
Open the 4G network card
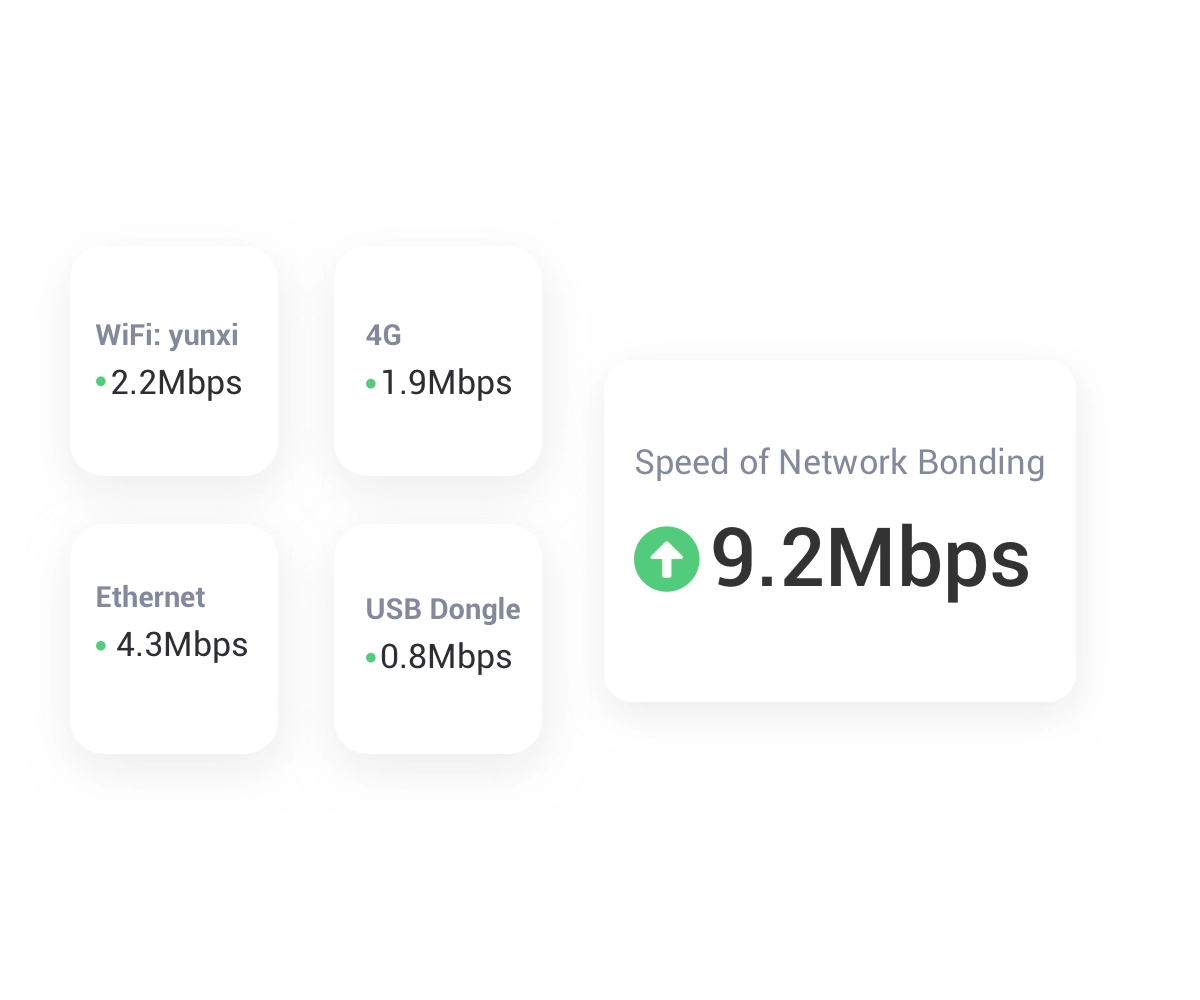pos(438,361)
